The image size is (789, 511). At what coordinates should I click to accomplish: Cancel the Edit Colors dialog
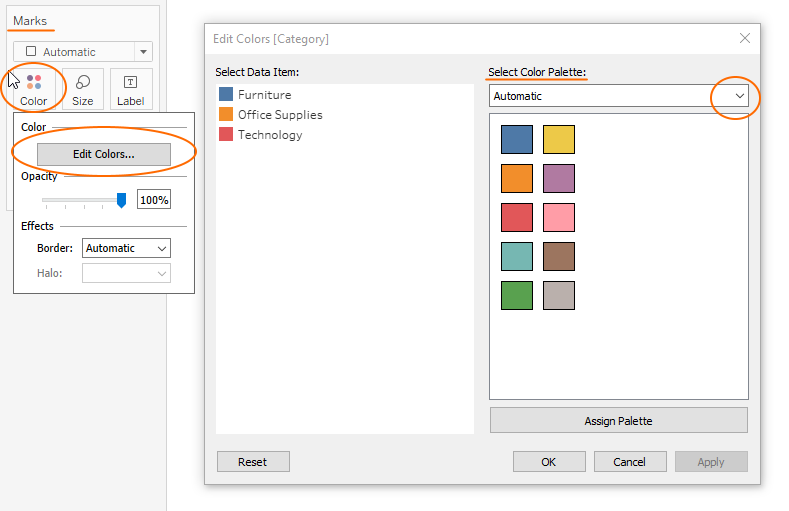[x=629, y=462]
